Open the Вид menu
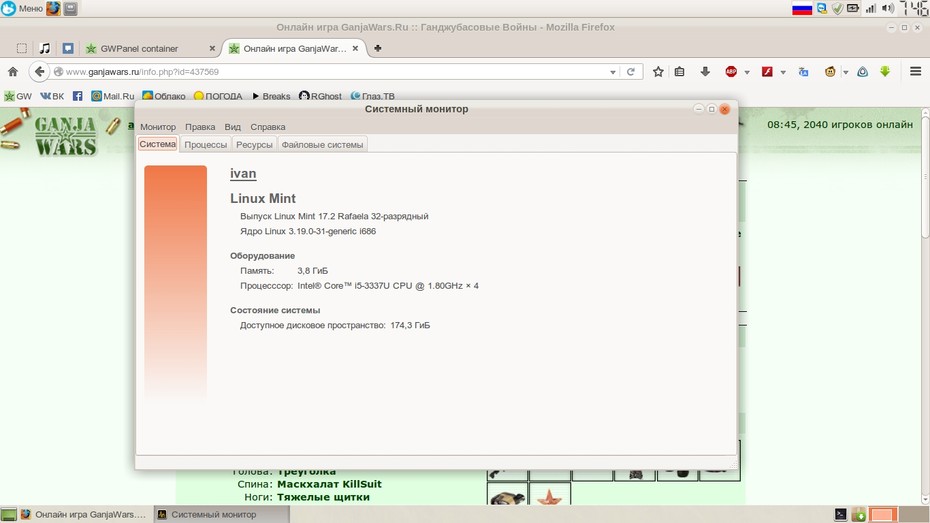930x523 pixels. tap(232, 127)
